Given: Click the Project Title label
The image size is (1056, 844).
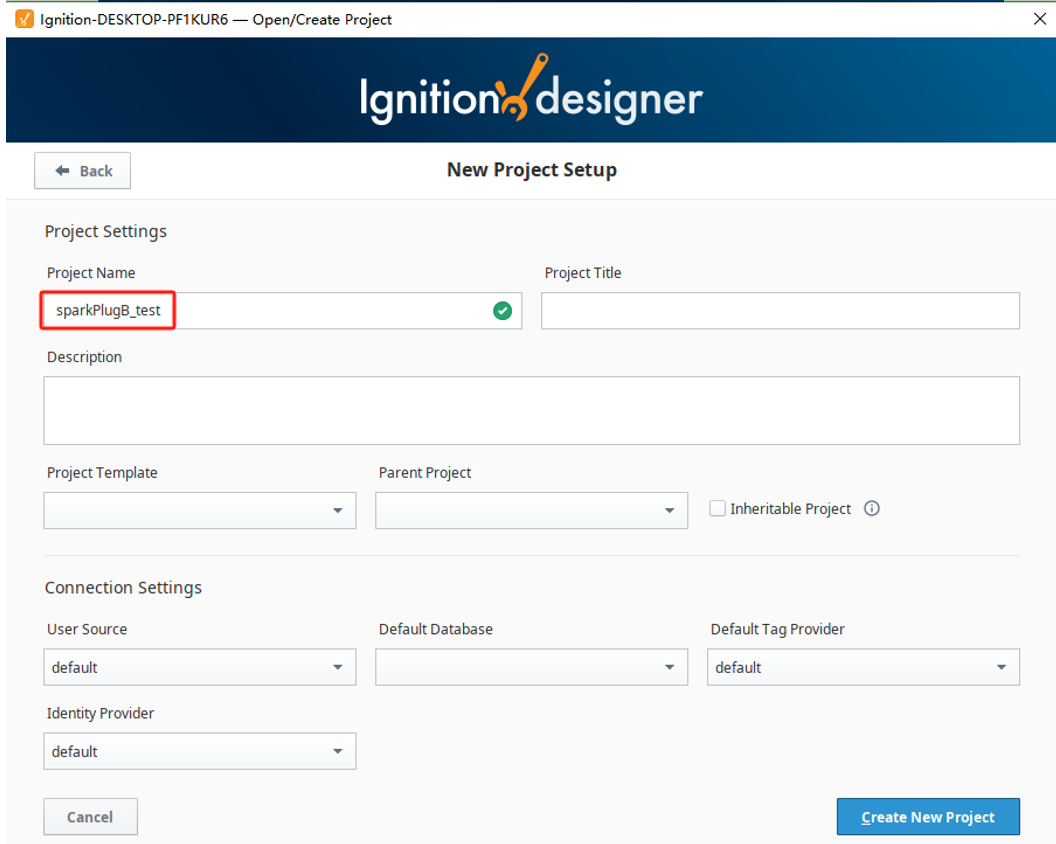Looking at the screenshot, I should [x=583, y=273].
